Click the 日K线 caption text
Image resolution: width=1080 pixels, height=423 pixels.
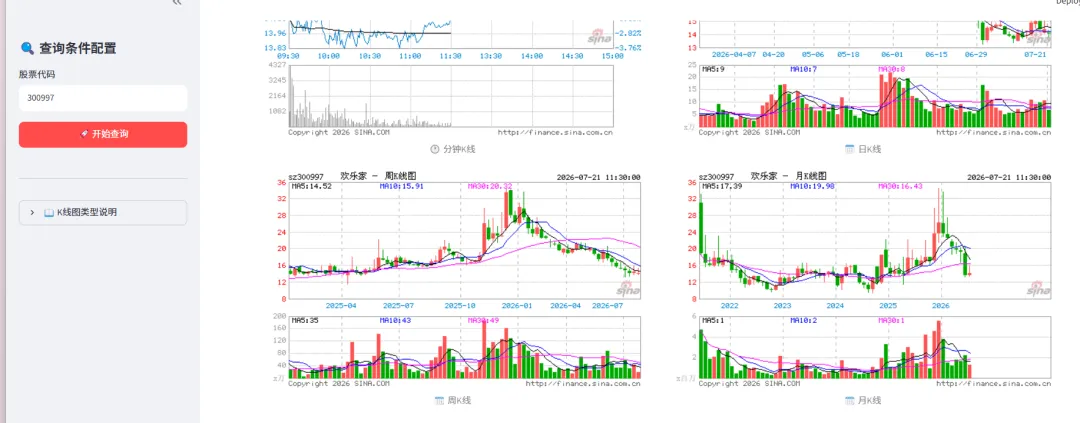[869, 149]
